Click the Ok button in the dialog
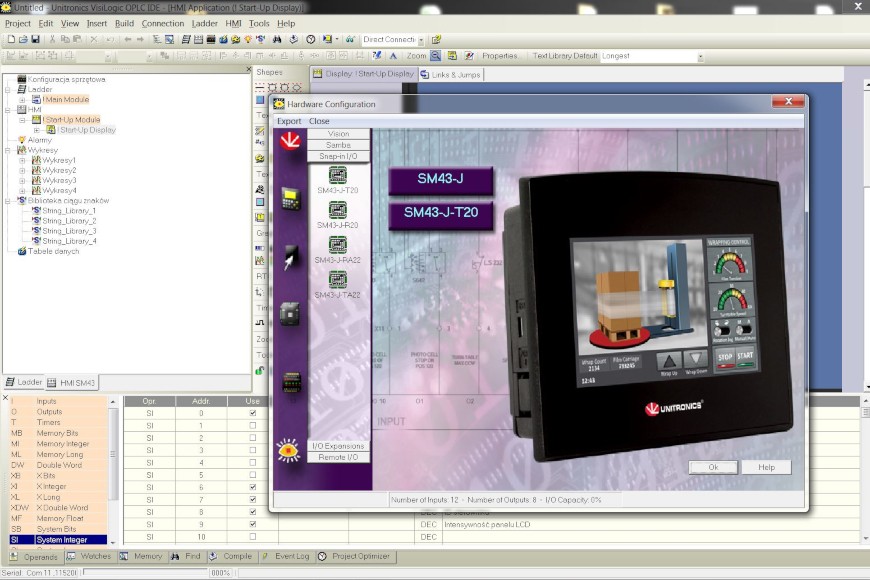 click(713, 467)
